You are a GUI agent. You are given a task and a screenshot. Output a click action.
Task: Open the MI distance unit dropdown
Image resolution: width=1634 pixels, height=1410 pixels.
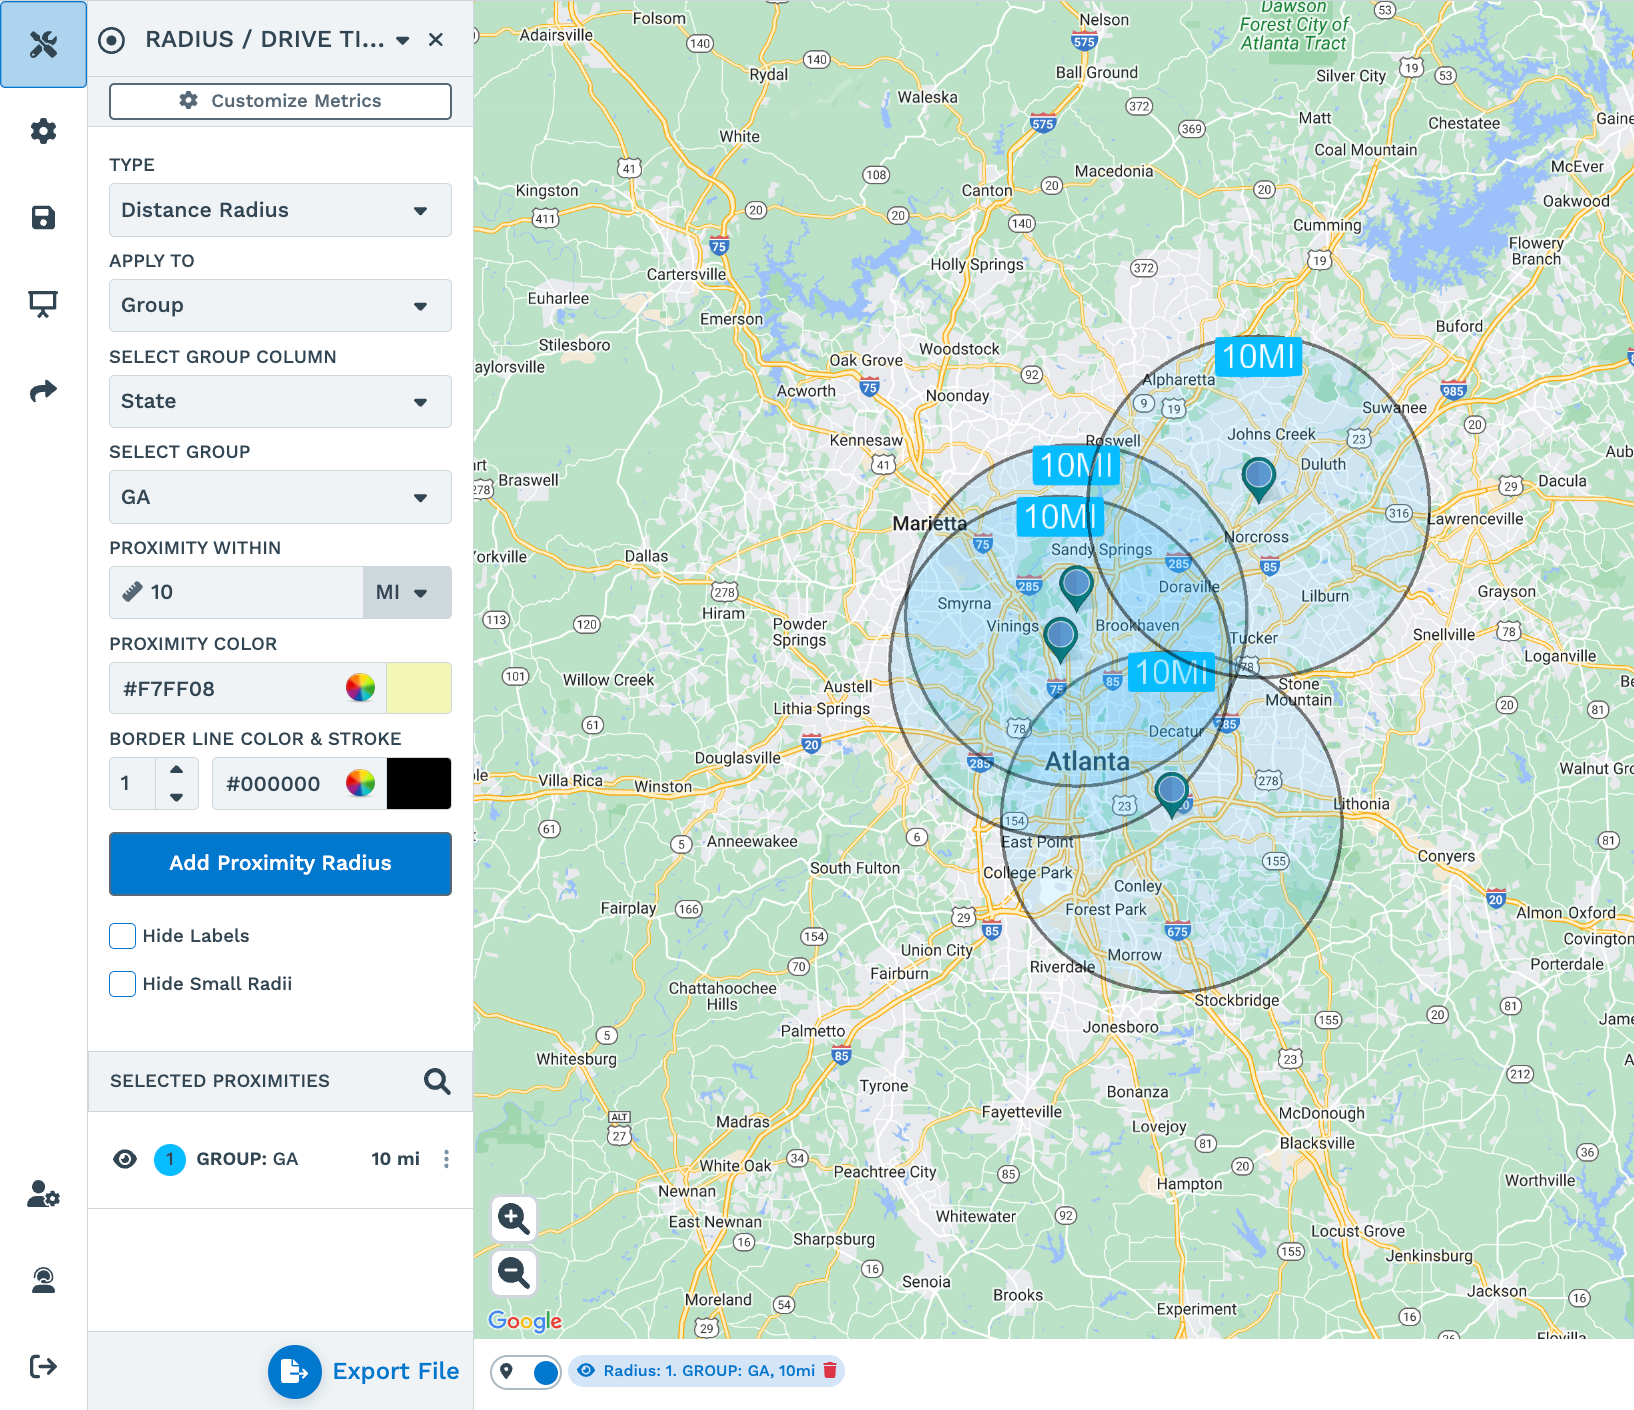point(407,592)
